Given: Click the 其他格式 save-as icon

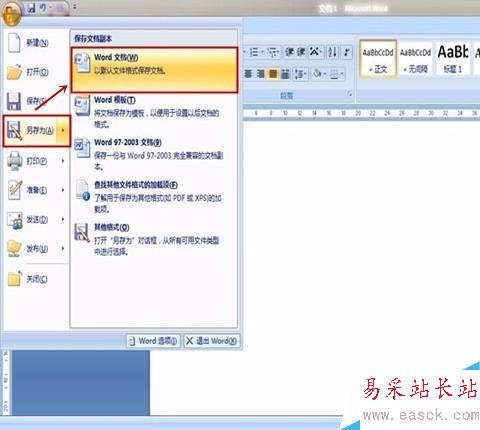Looking at the screenshot, I should point(82,232).
